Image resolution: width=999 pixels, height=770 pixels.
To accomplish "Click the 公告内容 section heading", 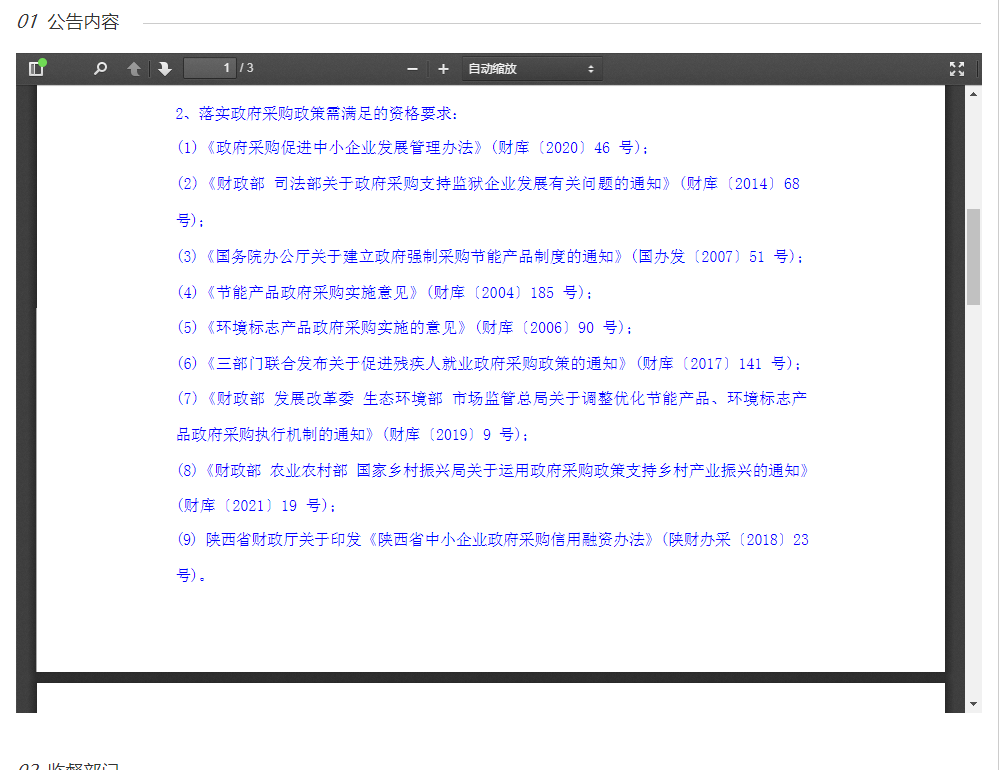I will click(x=82, y=22).
